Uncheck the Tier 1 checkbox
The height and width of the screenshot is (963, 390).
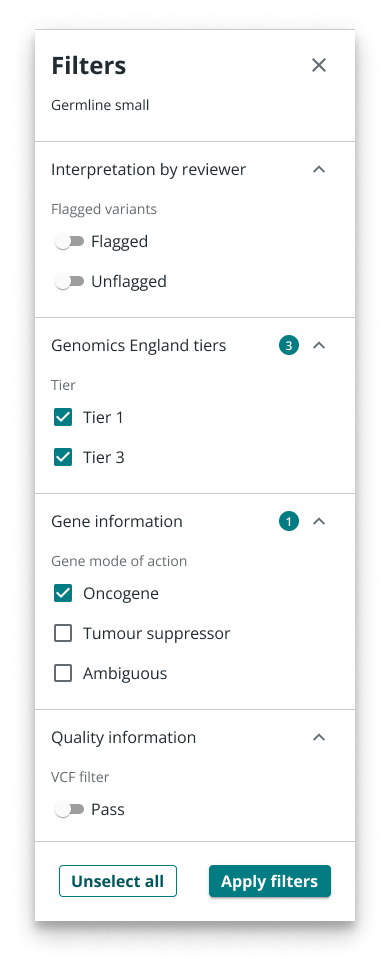pyautogui.click(x=63, y=418)
